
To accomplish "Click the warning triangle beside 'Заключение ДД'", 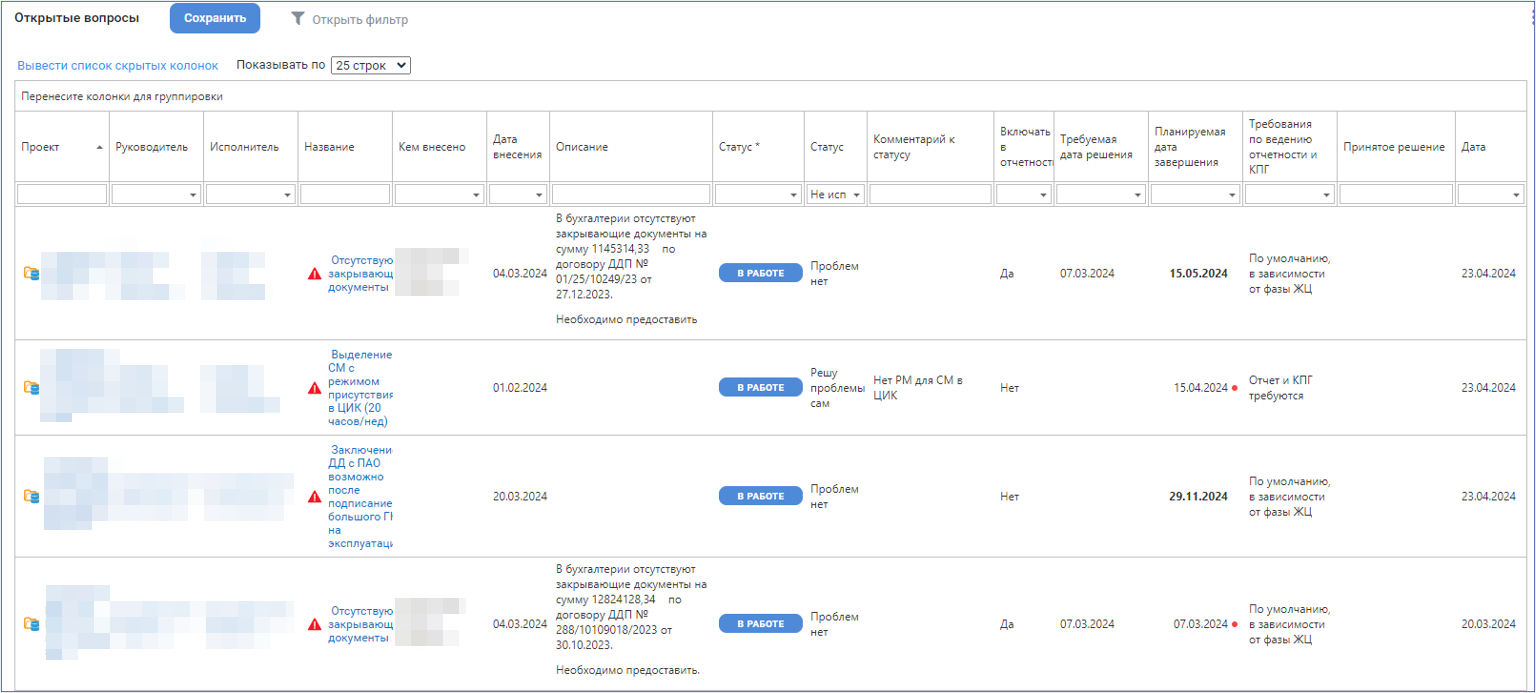I will point(314,496).
